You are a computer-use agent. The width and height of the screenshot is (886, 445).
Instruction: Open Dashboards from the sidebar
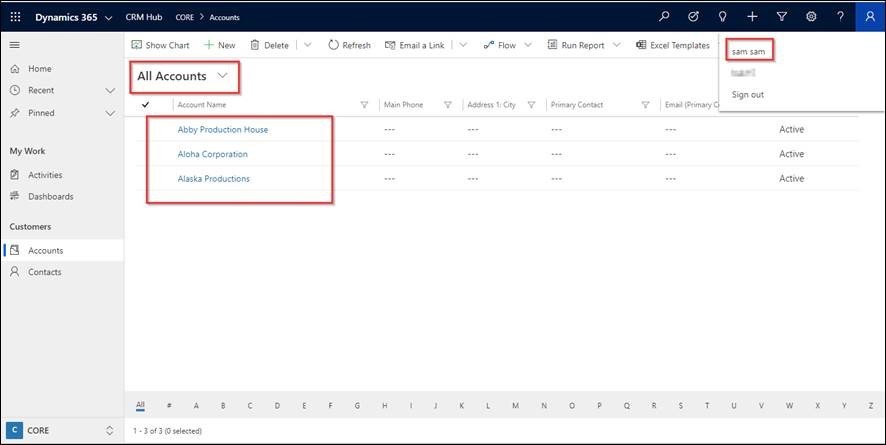point(50,196)
